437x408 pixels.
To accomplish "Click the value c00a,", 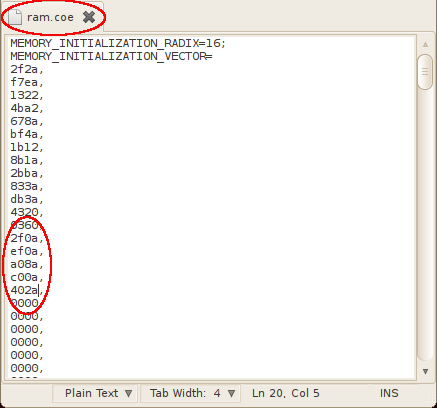I will click(27, 277).
